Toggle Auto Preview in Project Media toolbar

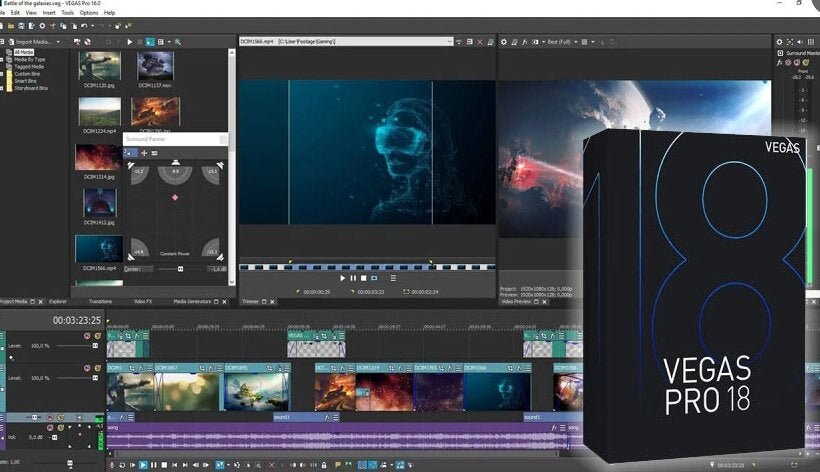tap(150, 42)
